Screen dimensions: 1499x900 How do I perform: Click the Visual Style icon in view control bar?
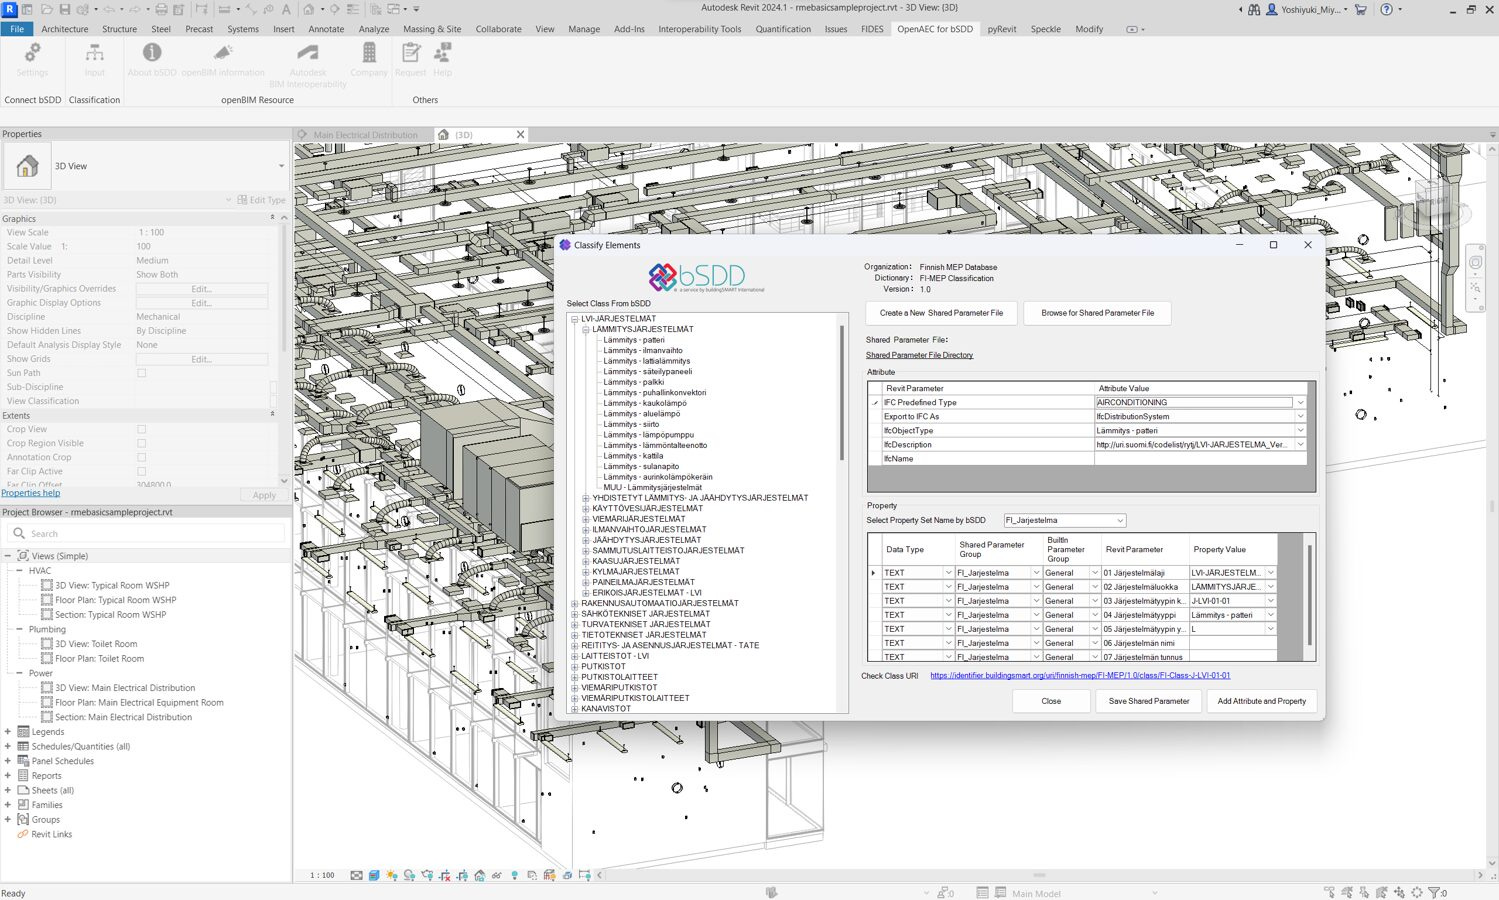(374, 875)
